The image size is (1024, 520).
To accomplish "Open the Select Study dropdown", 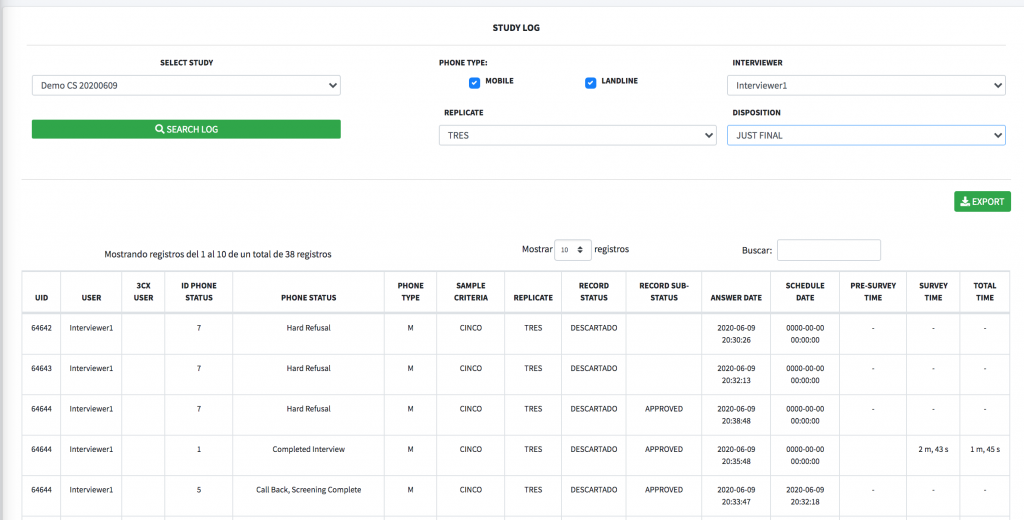I will (x=186, y=86).
